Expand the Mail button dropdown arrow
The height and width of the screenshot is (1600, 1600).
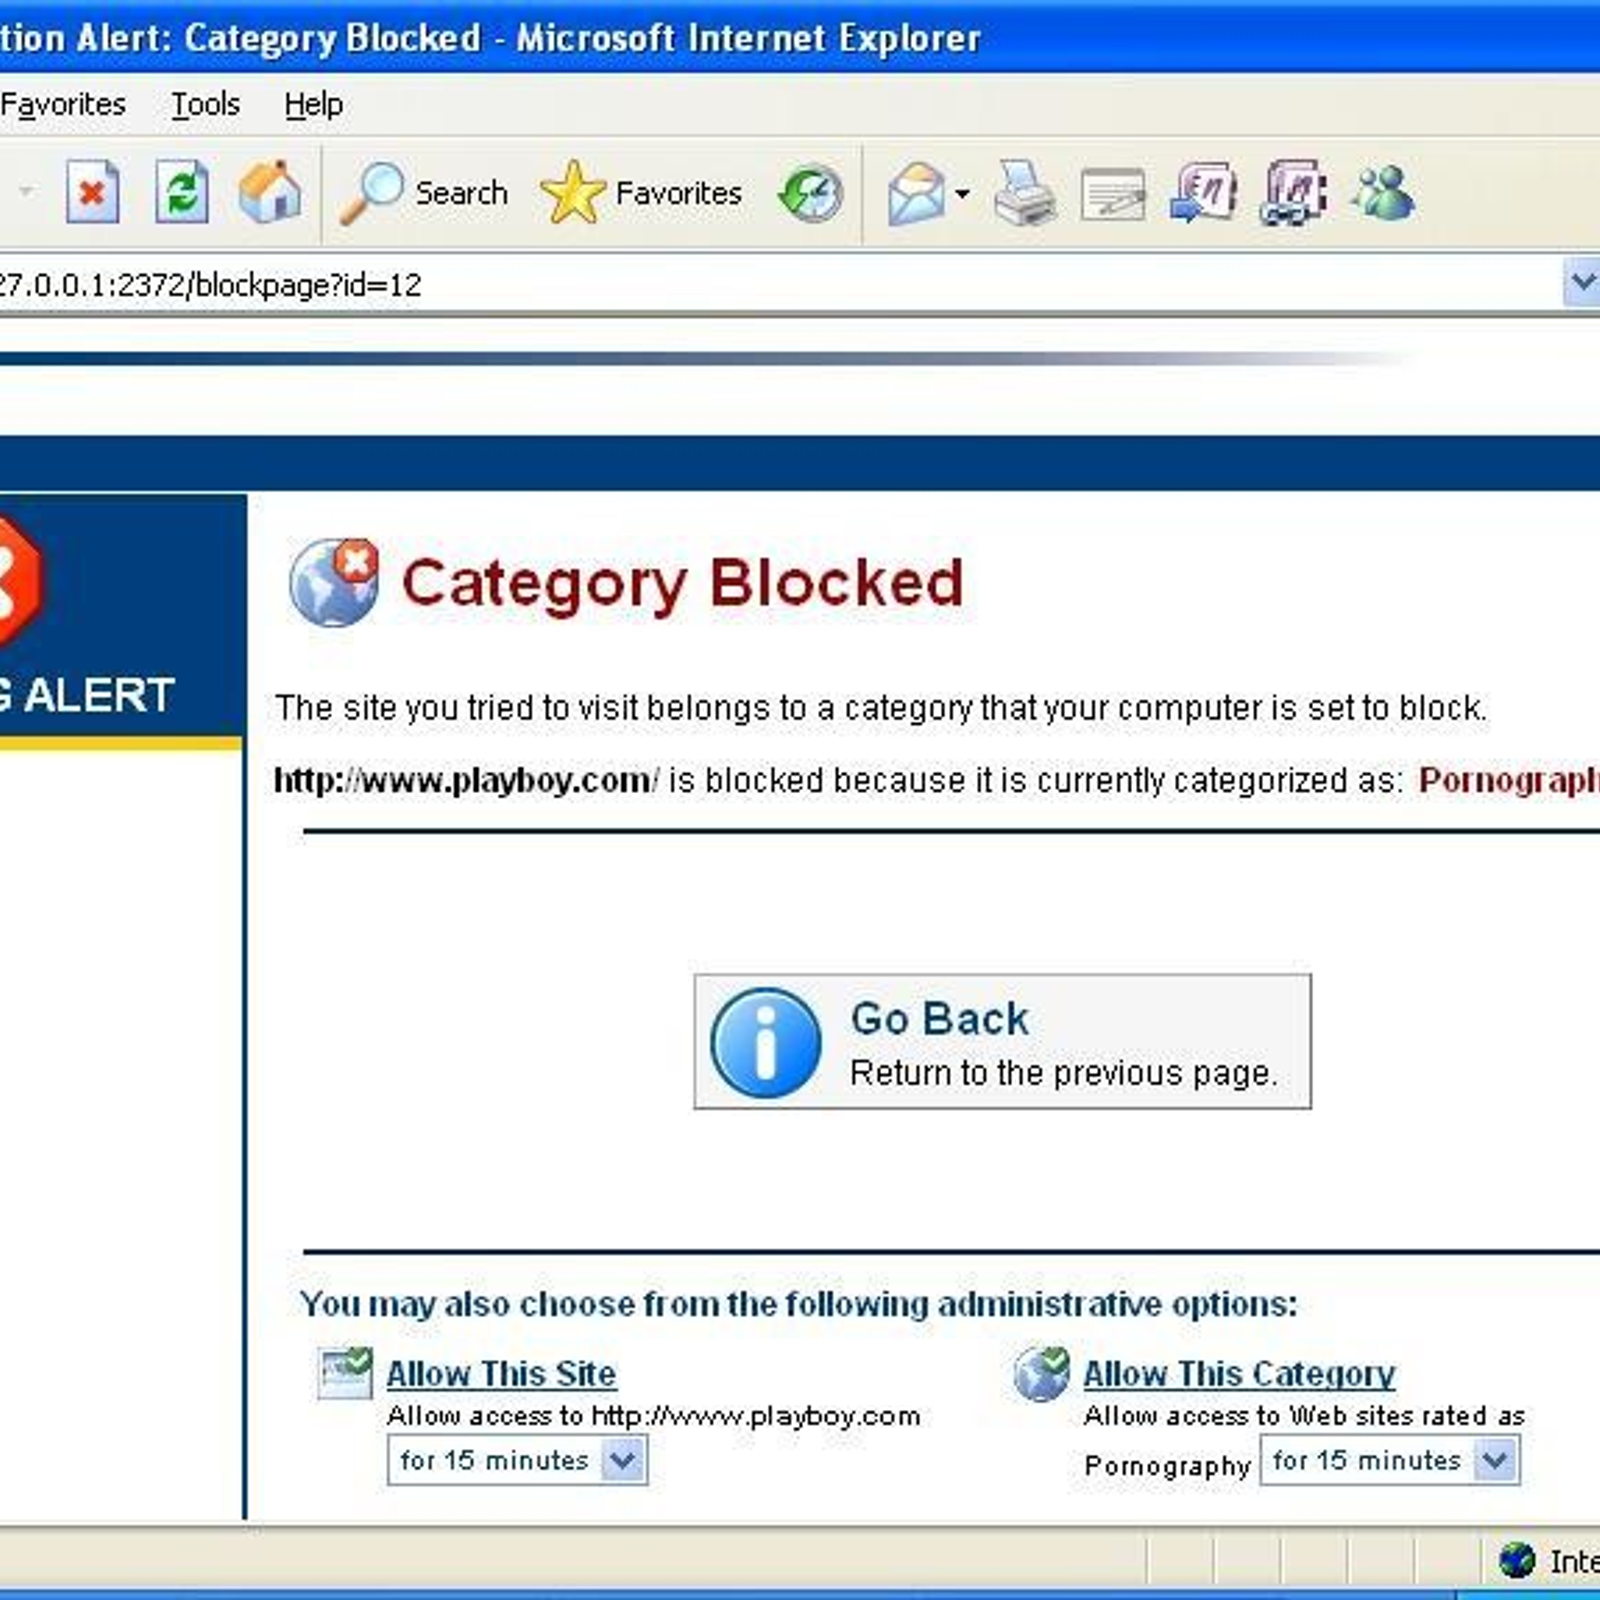(x=962, y=193)
